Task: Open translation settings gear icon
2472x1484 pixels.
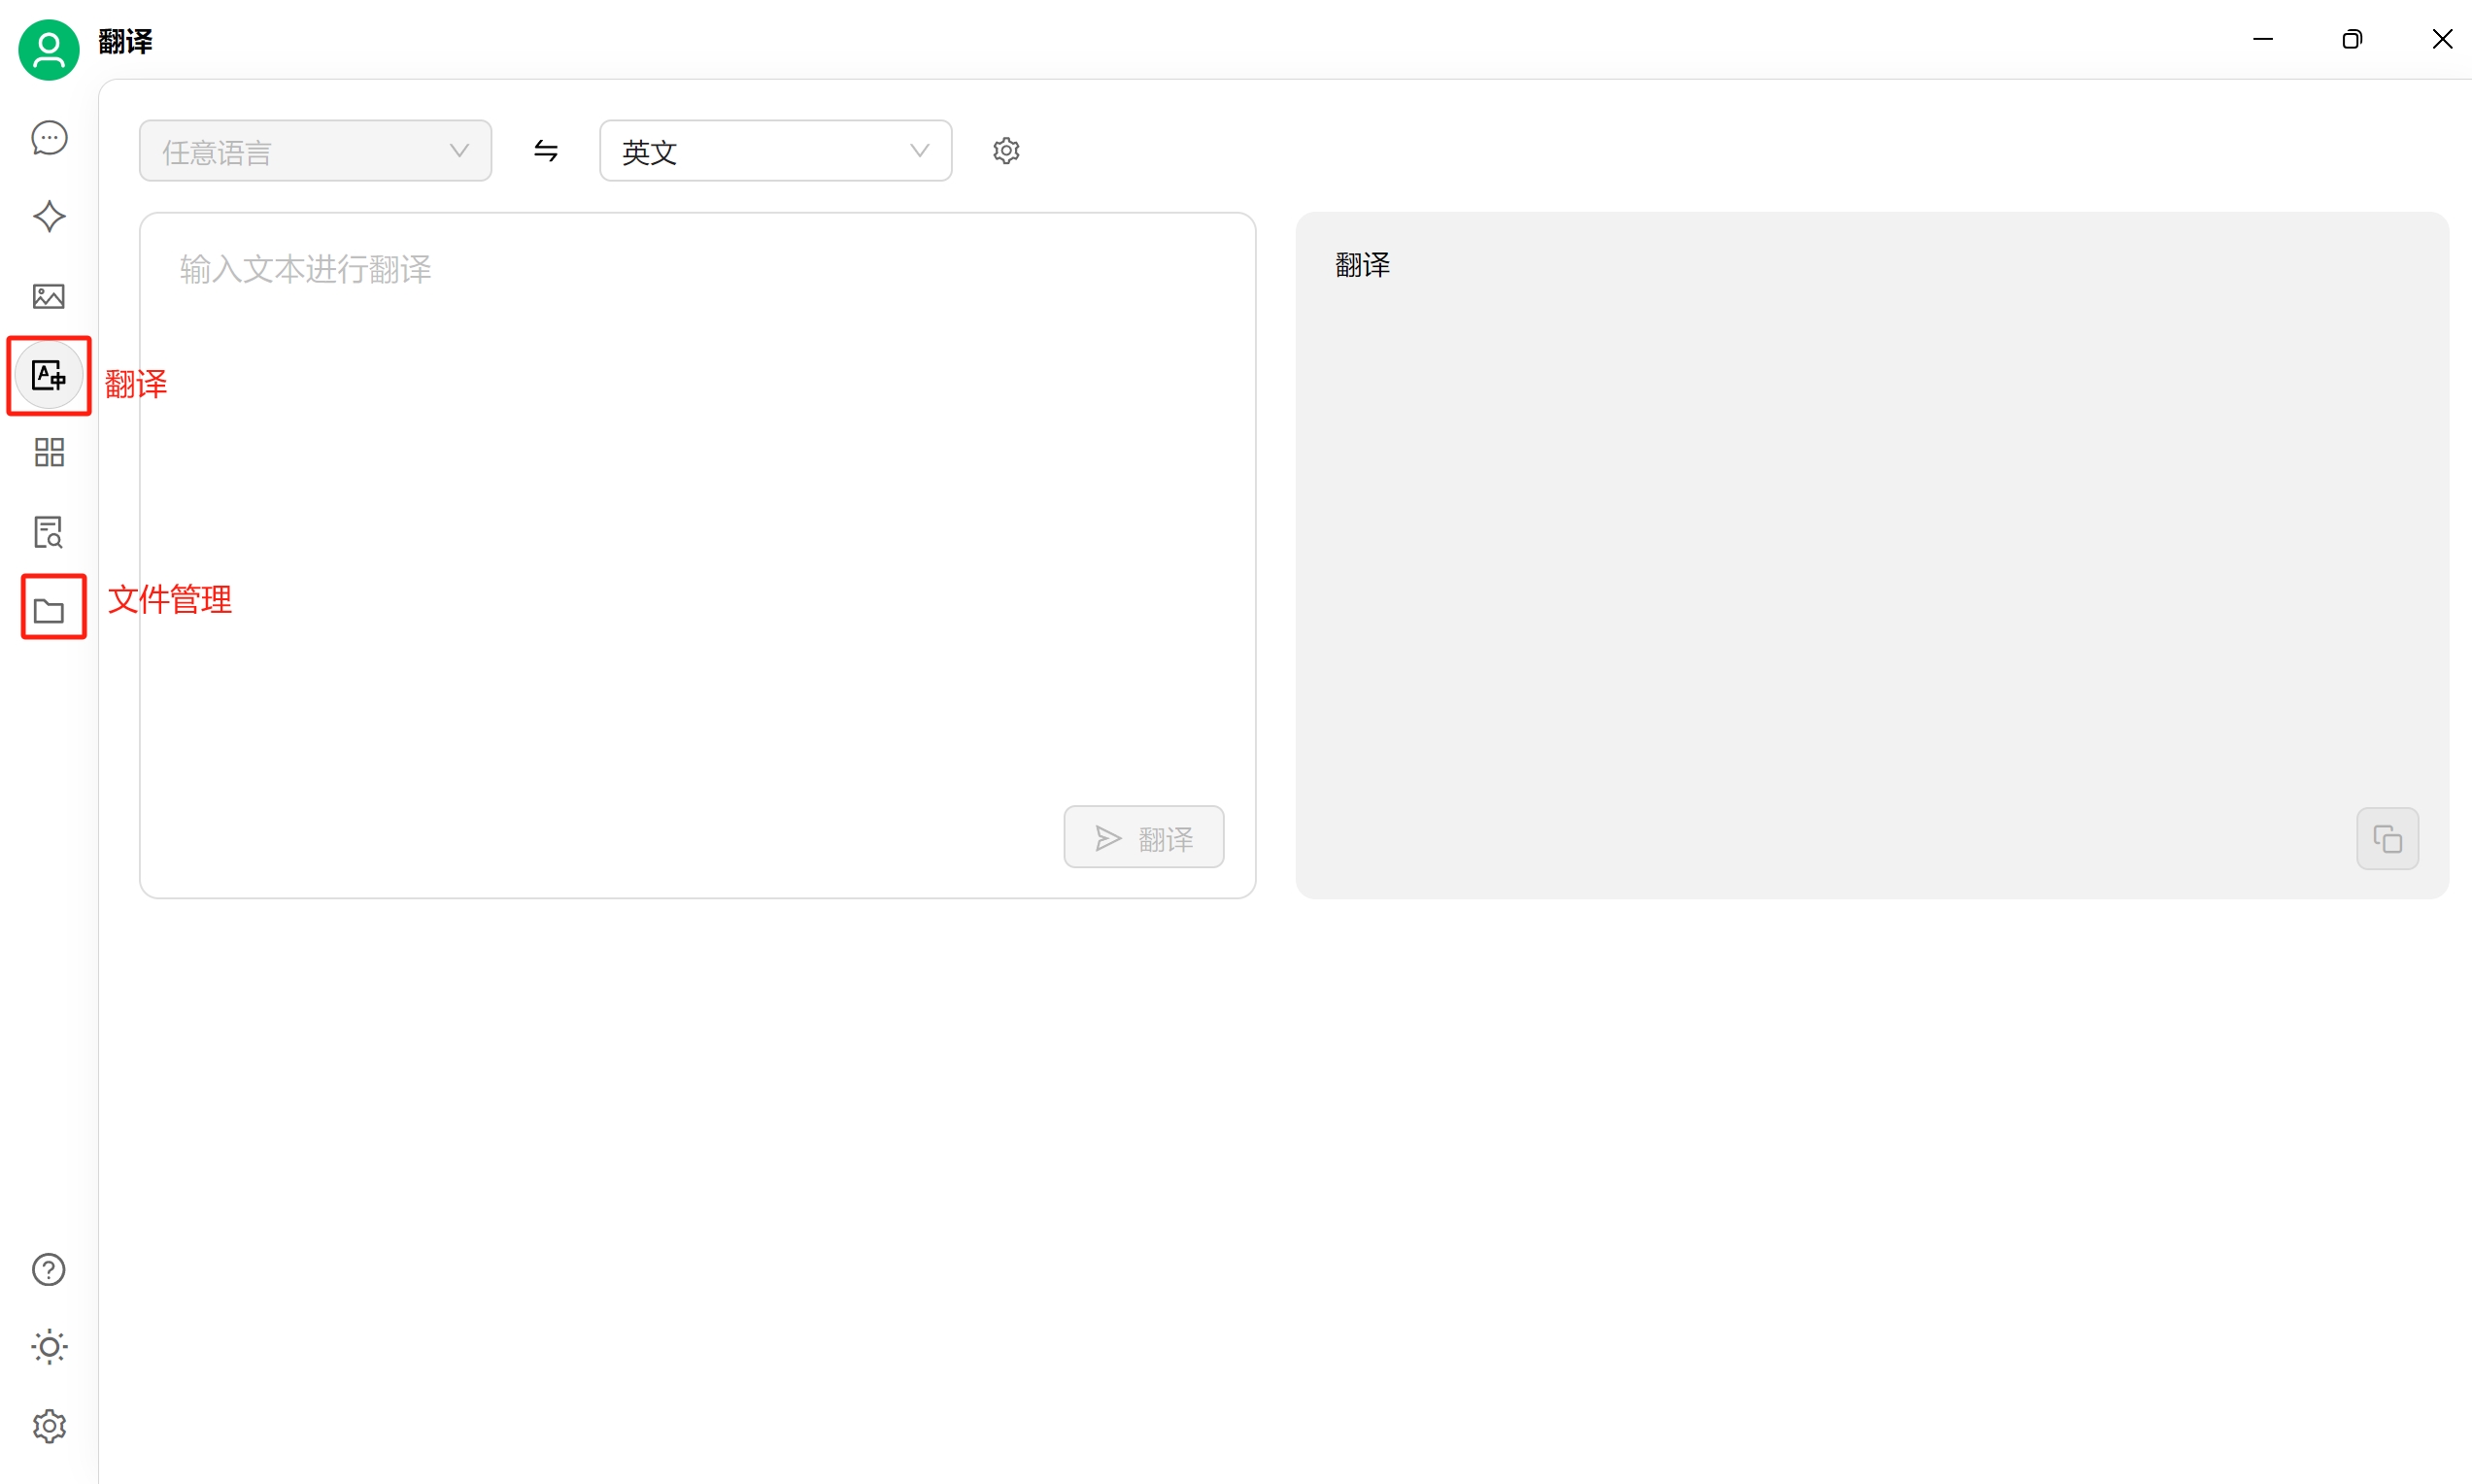Action: (1006, 151)
